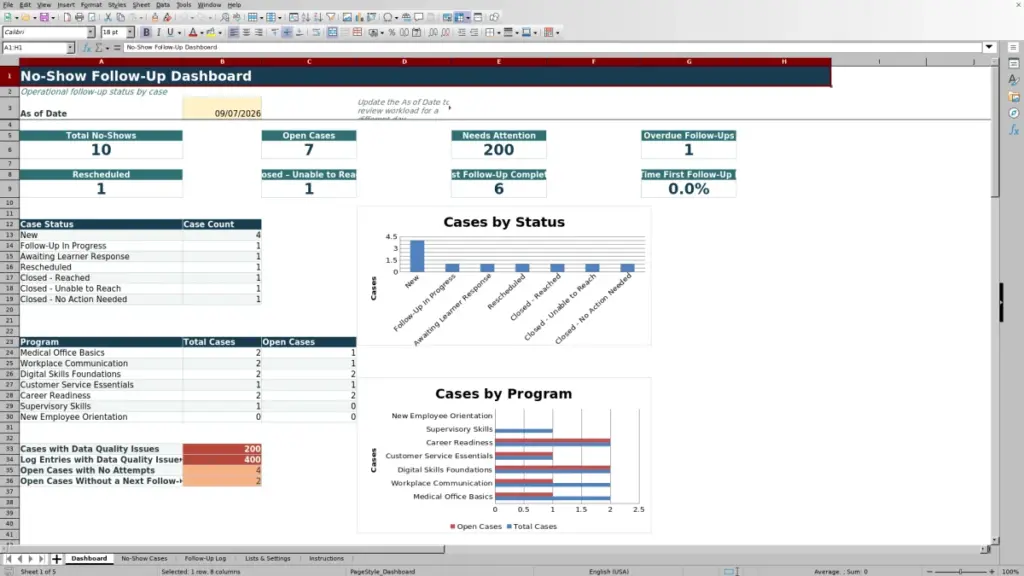Open the sidebar Properties panel icon
The height and width of the screenshot is (576, 1024).
pyautogui.click(x=1013, y=63)
